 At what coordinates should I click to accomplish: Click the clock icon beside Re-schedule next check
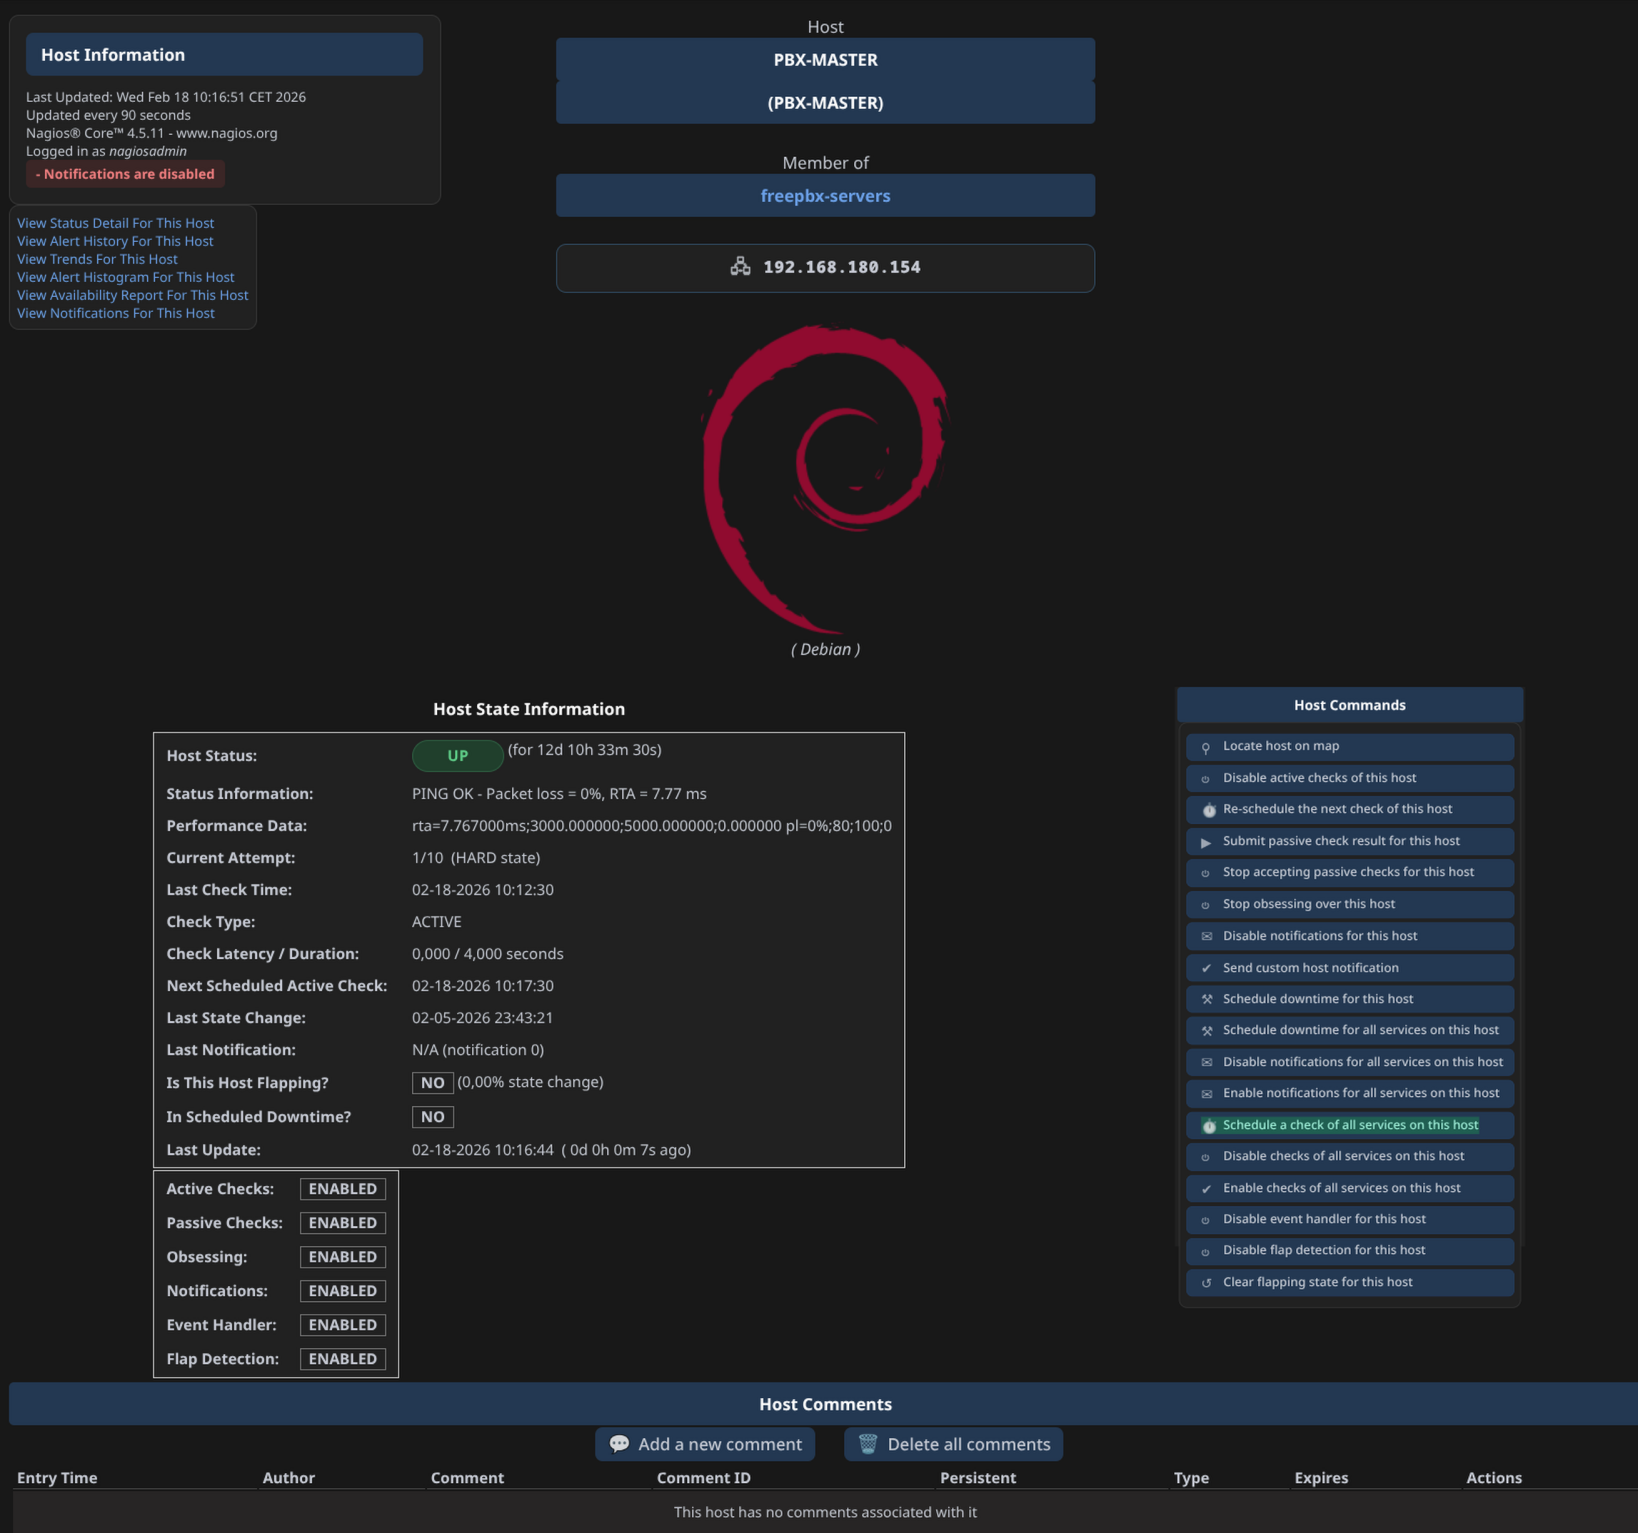pyautogui.click(x=1208, y=810)
